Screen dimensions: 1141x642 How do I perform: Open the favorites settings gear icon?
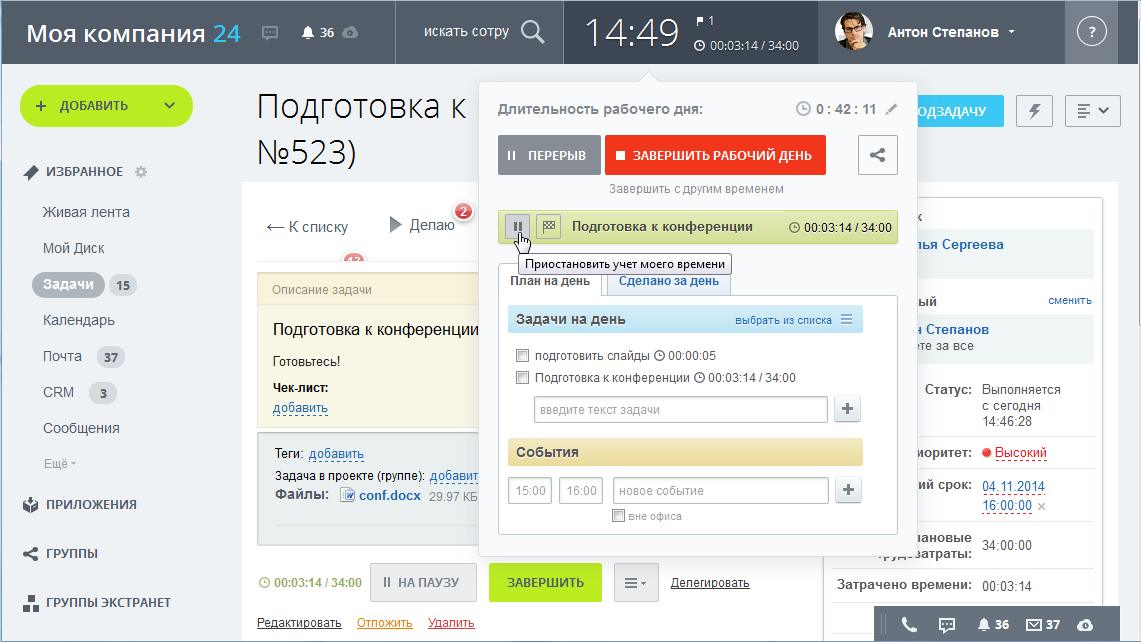coord(141,172)
